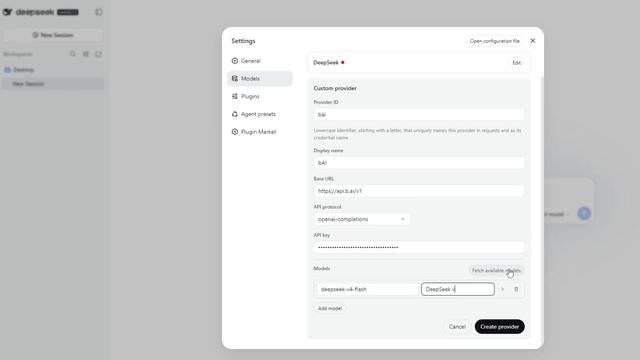Click the Custom provider heading
The image size is (640, 360).
click(335, 88)
